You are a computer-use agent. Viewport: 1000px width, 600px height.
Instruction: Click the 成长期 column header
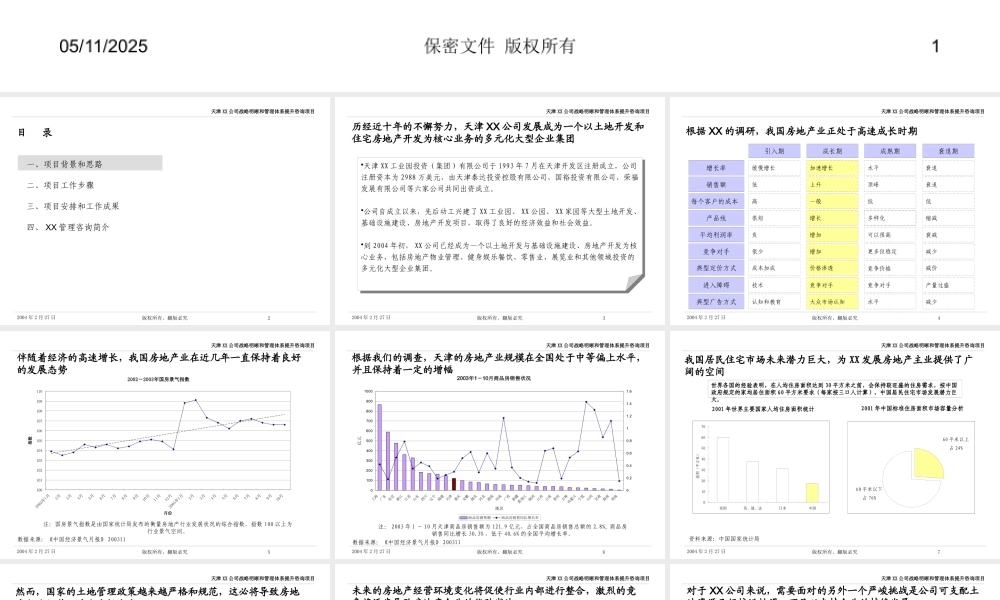(x=832, y=151)
